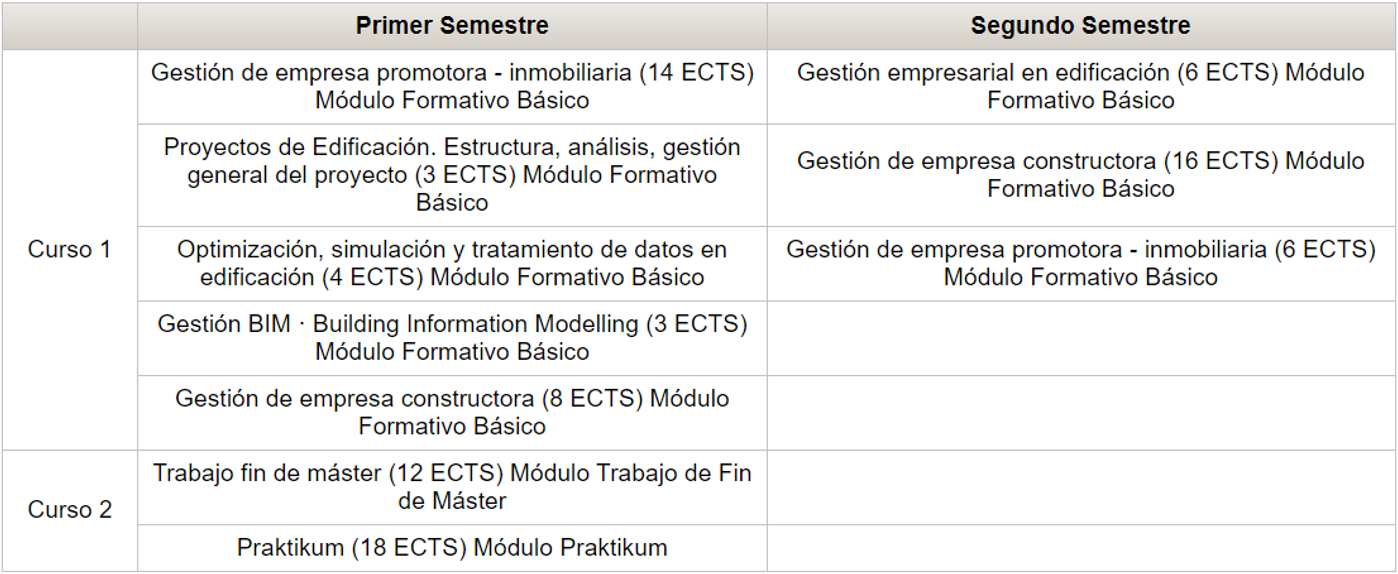Click Gestión de empresa constructora 16 ECTS

1081,175
